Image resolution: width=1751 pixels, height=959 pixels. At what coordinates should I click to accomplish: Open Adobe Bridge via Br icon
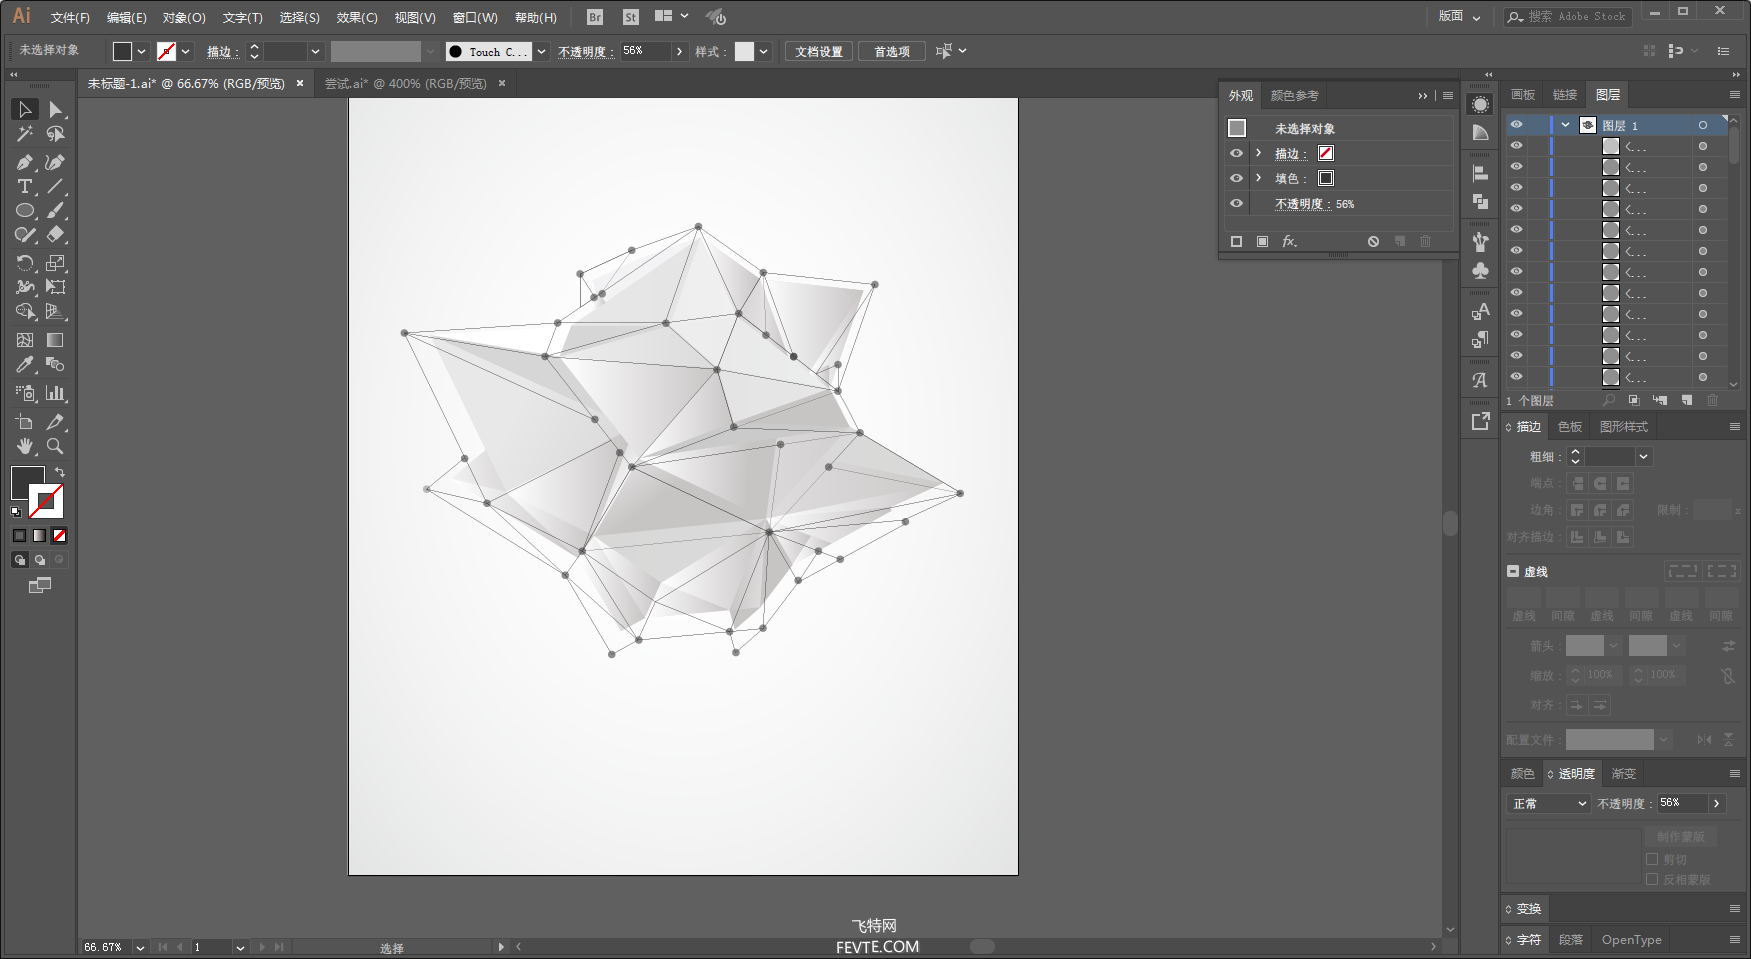(x=595, y=17)
